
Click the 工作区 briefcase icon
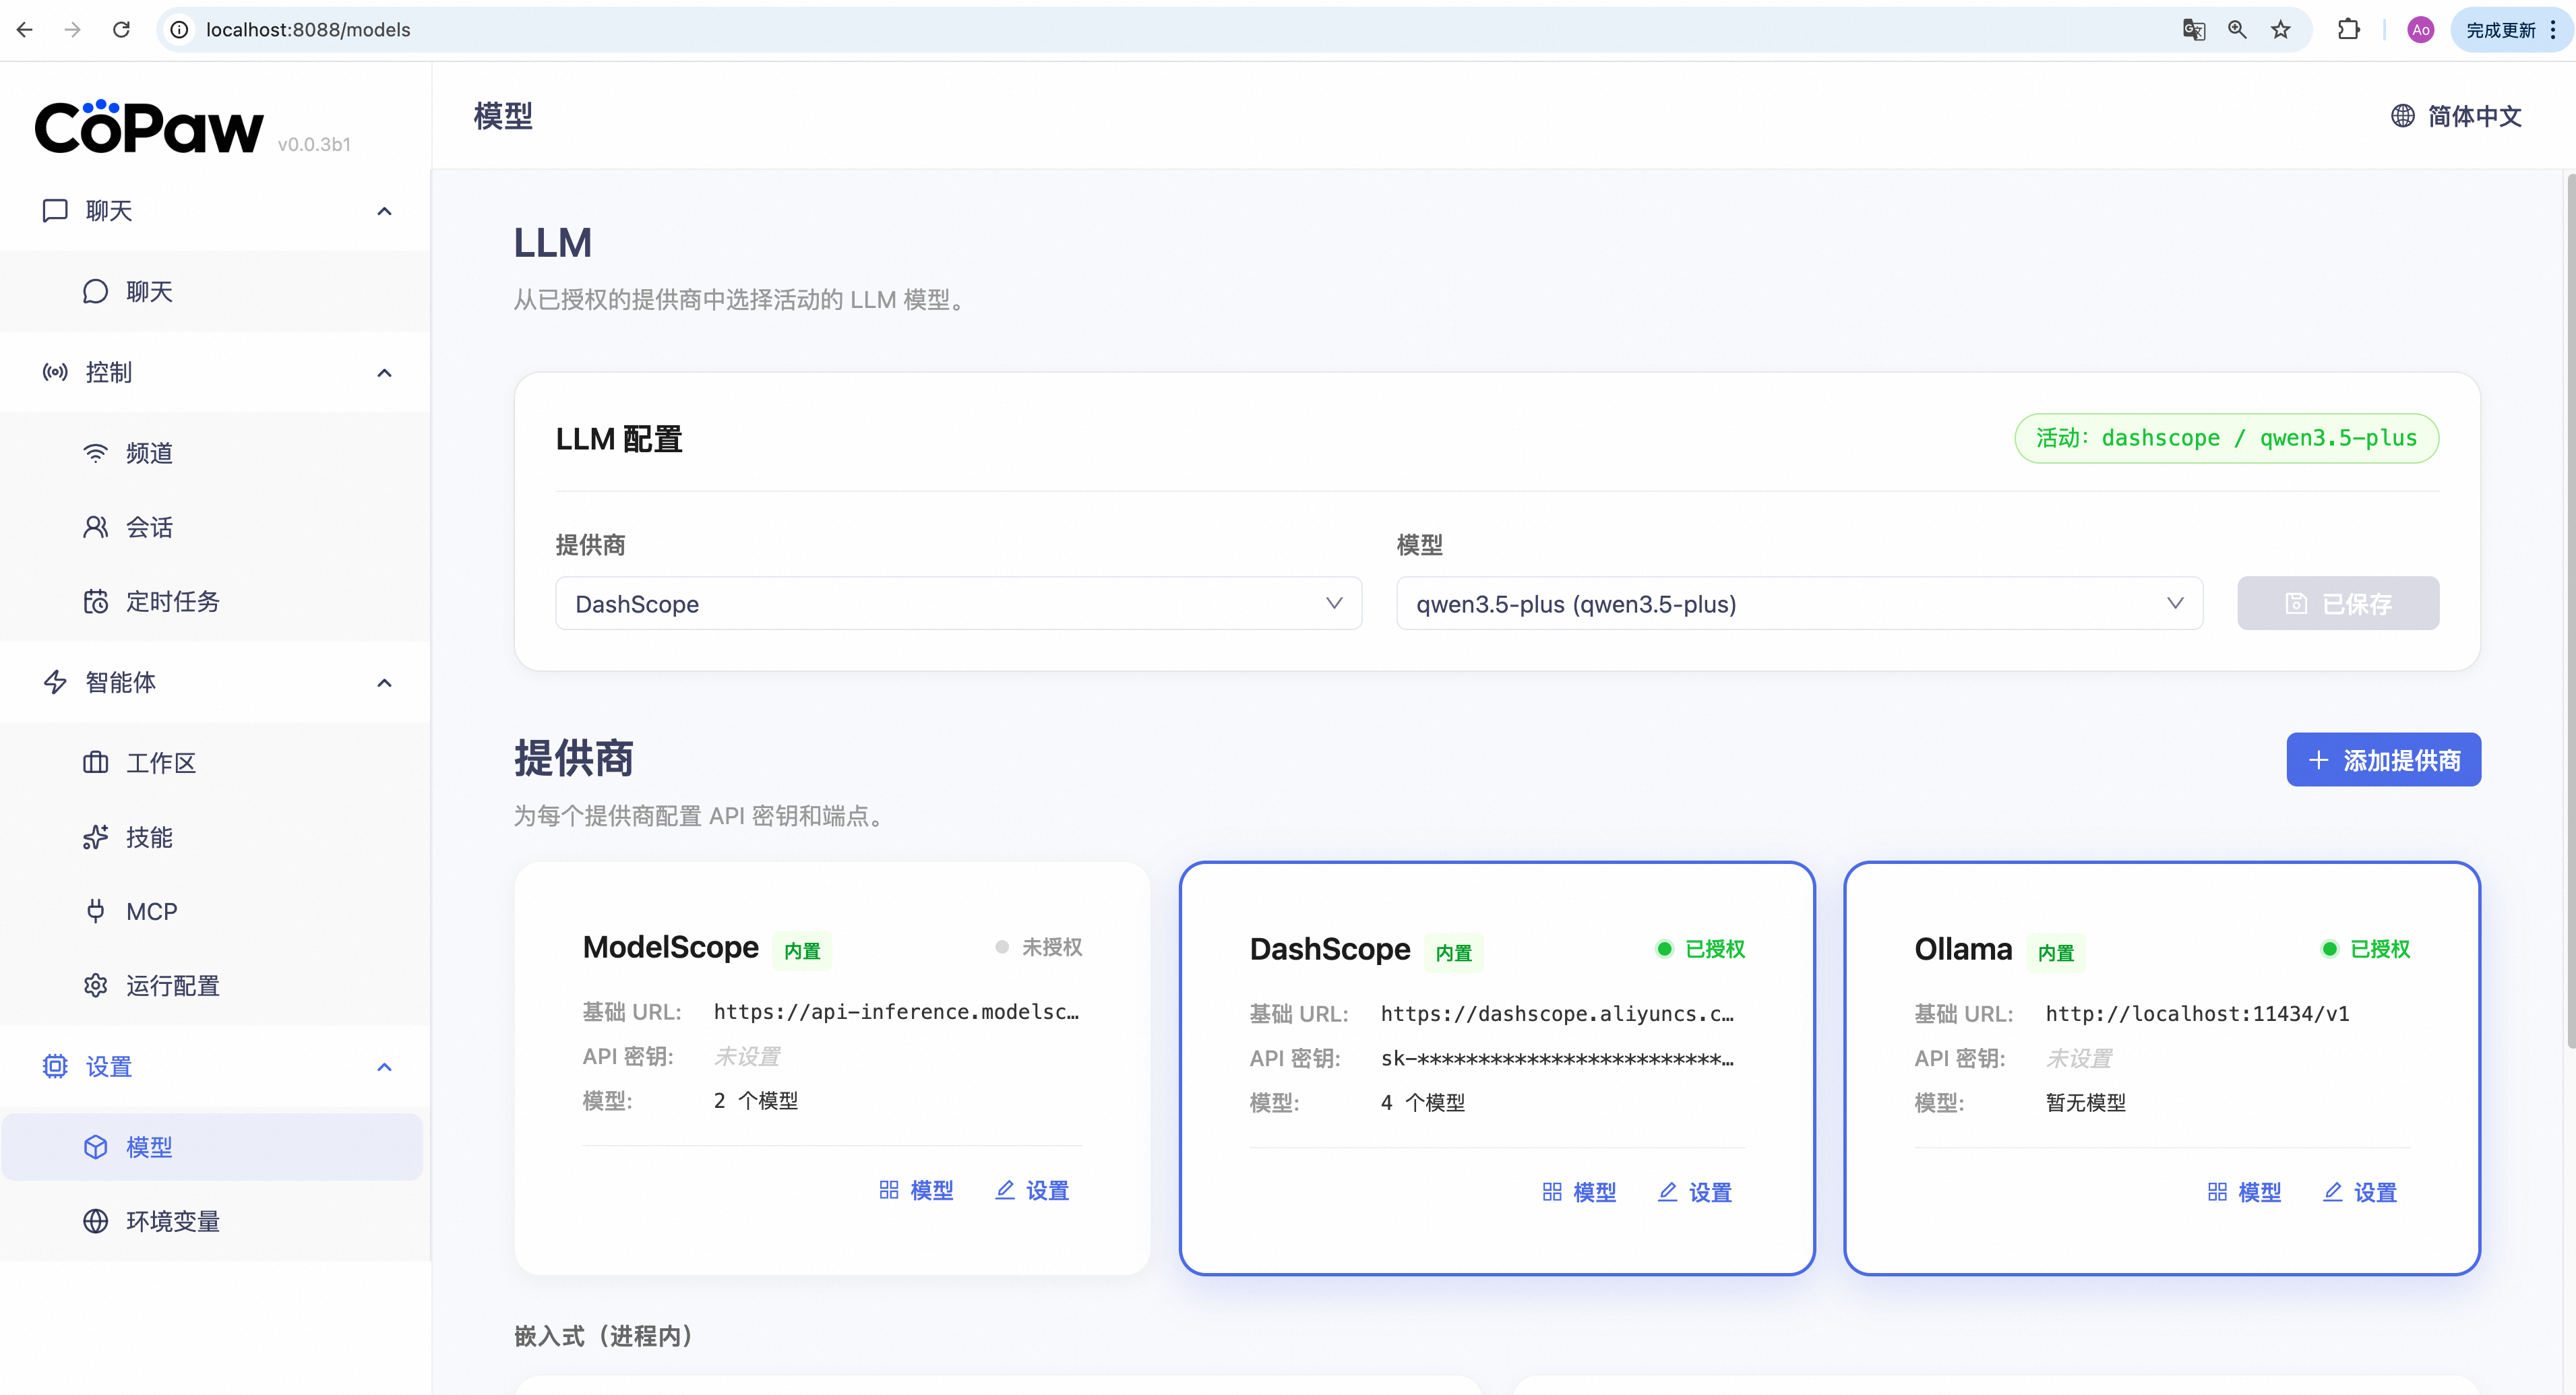95,763
